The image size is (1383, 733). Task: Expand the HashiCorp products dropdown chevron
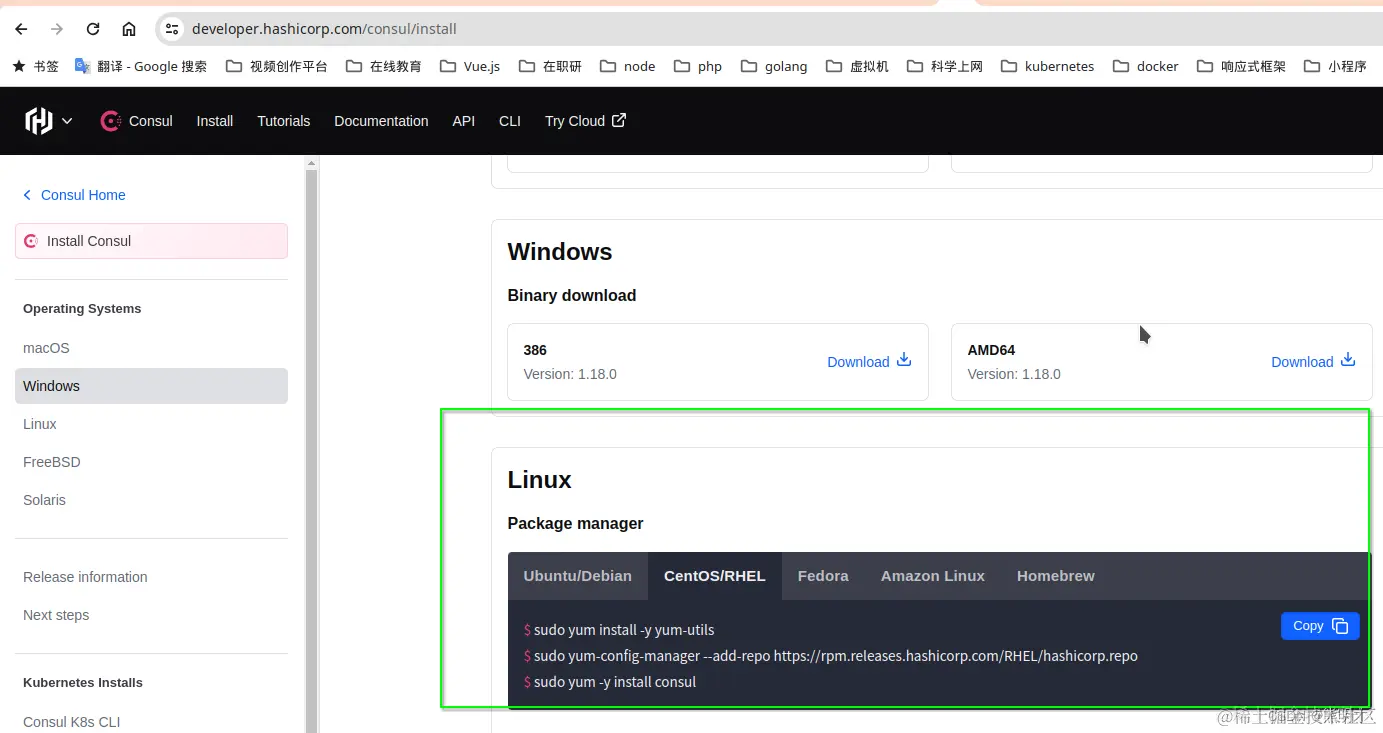tap(67, 121)
